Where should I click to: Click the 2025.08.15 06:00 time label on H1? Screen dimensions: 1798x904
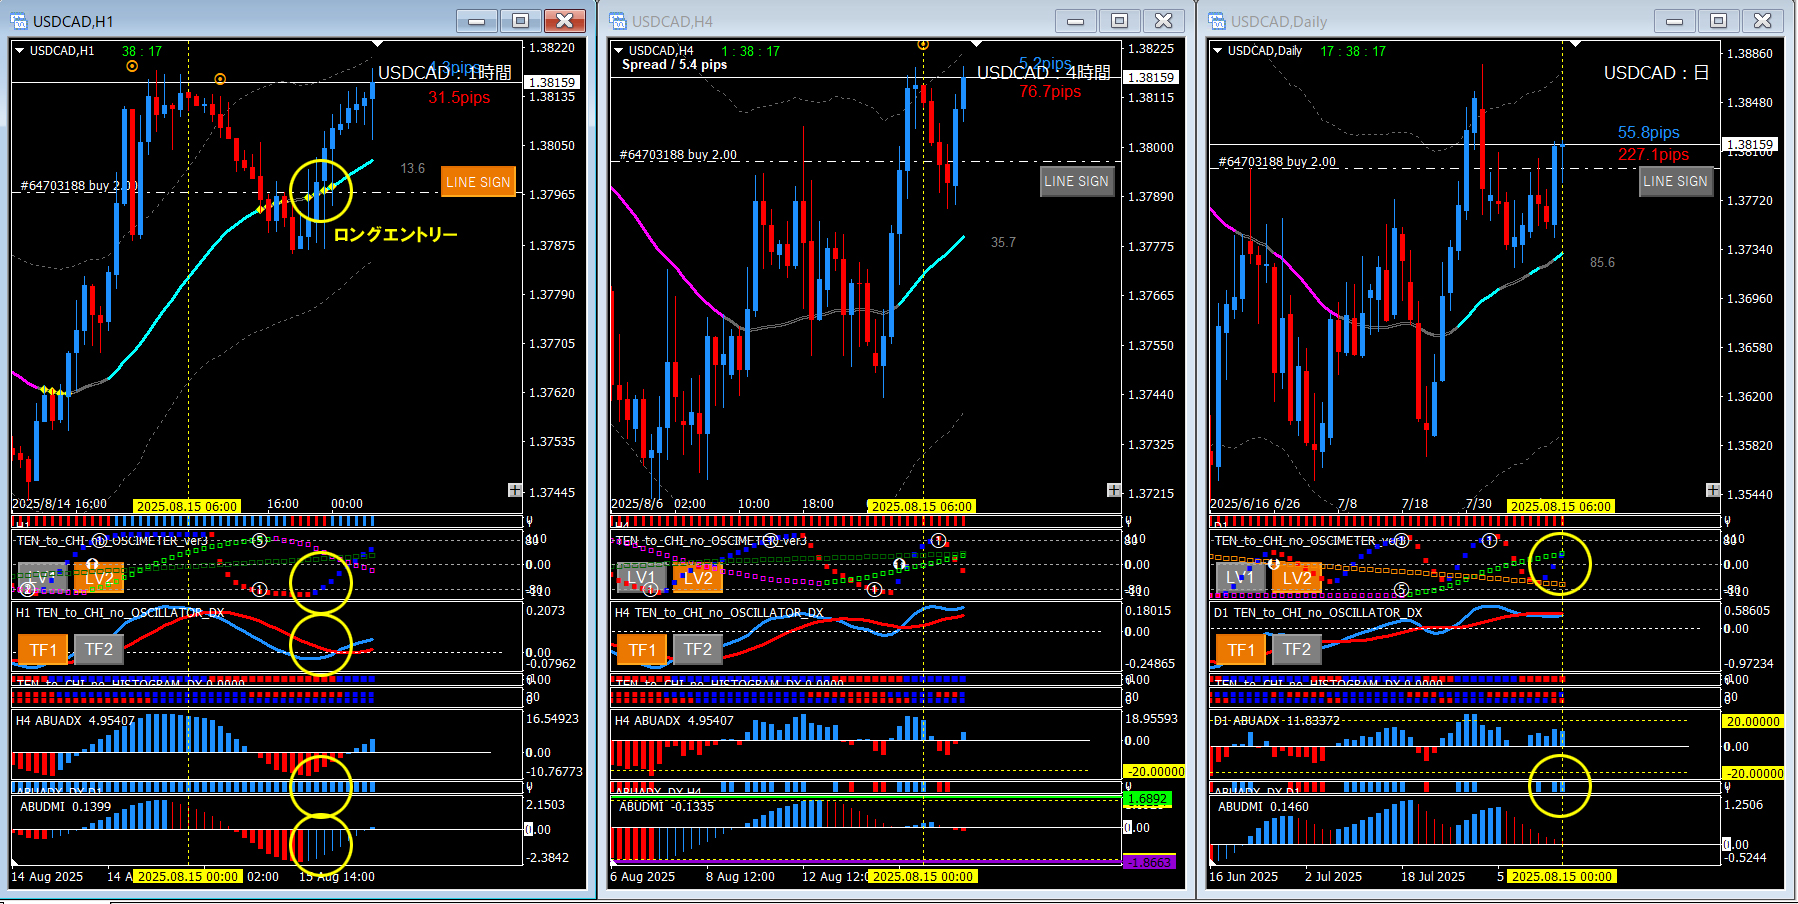pos(187,506)
